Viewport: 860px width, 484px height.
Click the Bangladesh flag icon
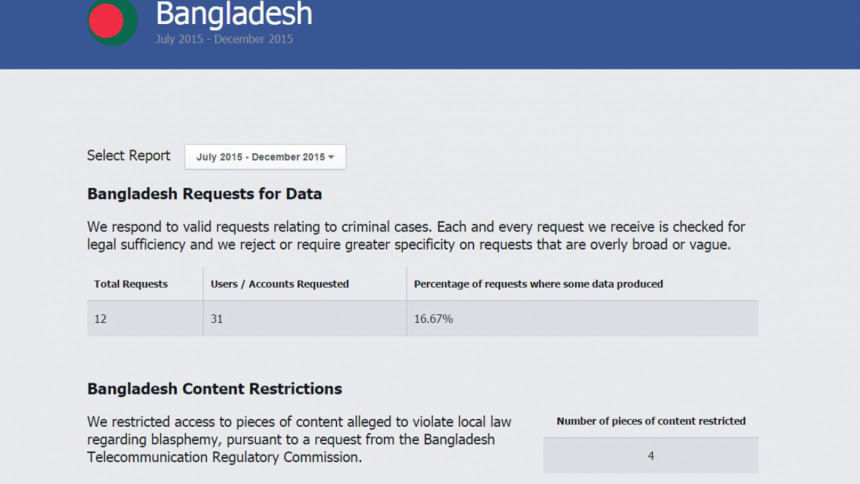coord(112,20)
